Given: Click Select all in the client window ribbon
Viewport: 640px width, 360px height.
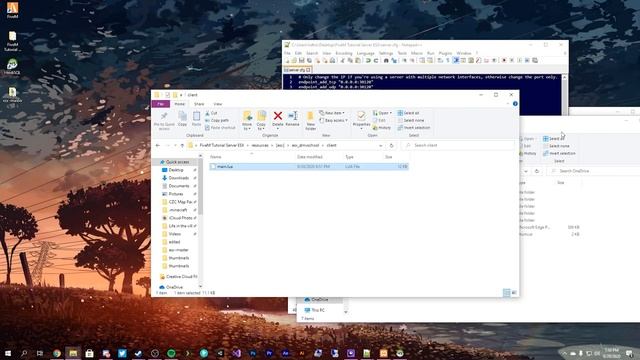Looking at the screenshot, I should tap(408, 113).
